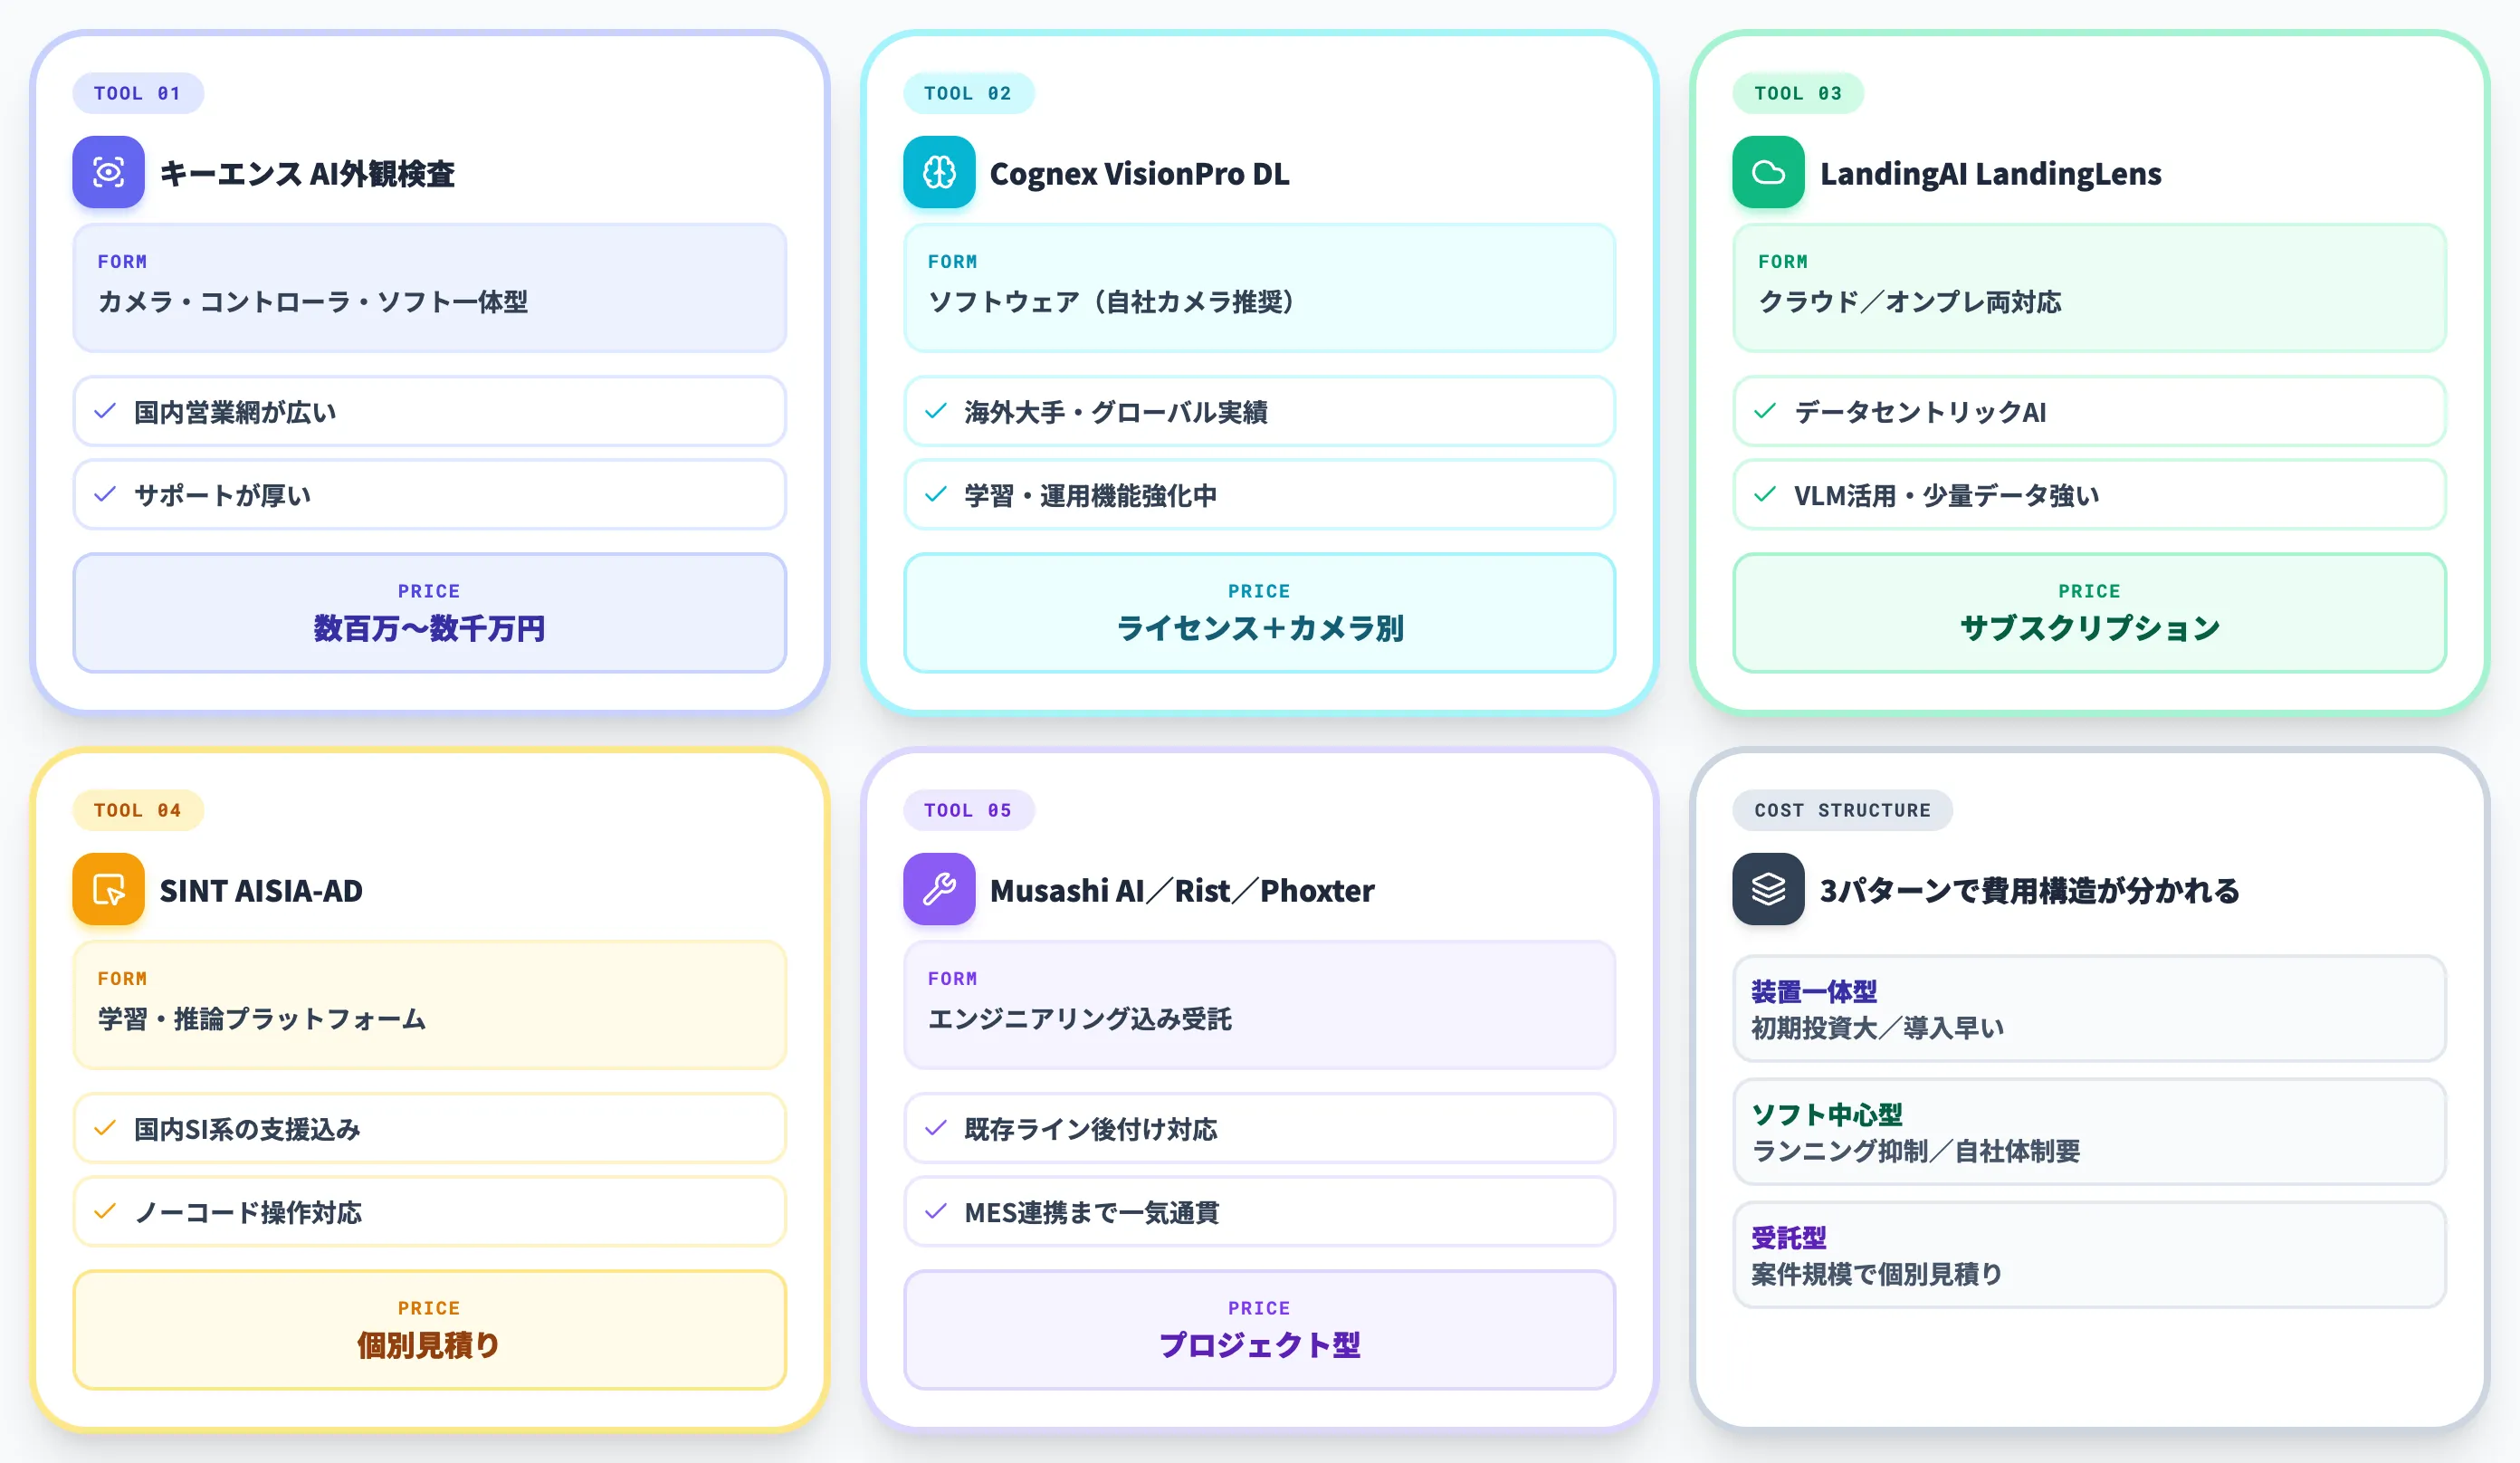The height and width of the screenshot is (1463, 2520).
Task: Click checkmark beside MES連携まで一気通貫
Action: (x=936, y=1211)
